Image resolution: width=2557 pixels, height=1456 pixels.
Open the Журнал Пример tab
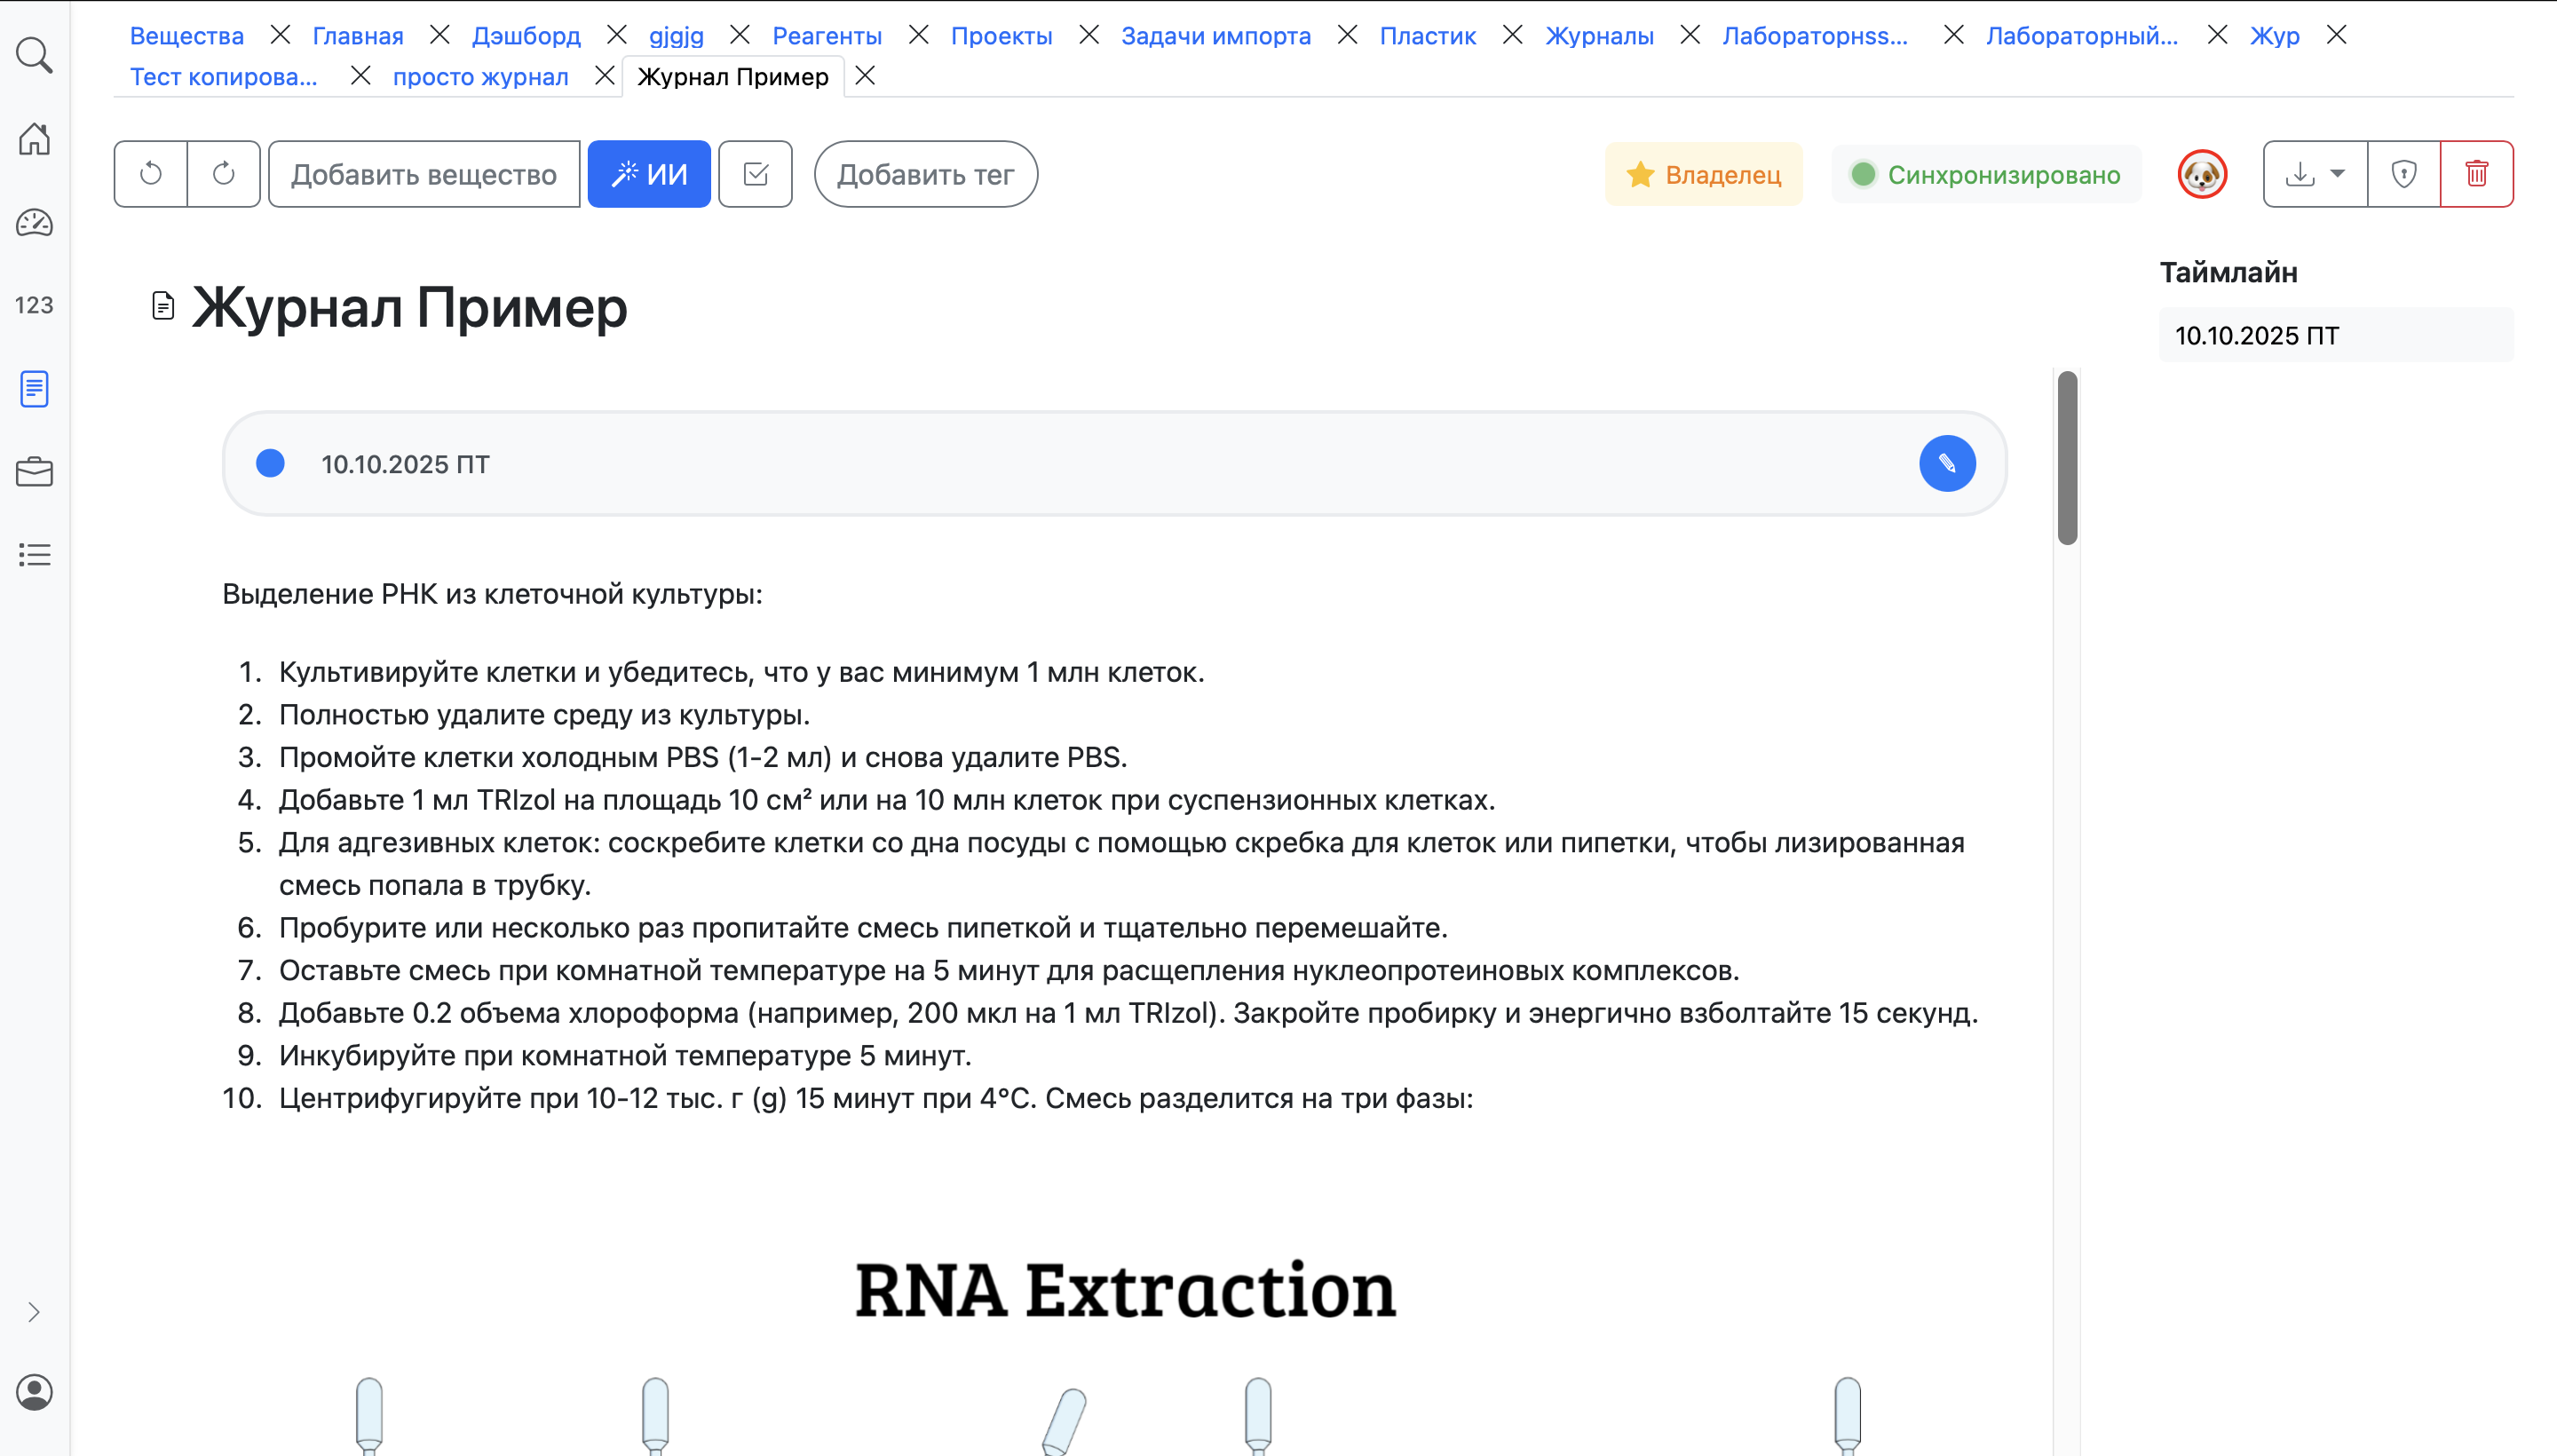pos(734,76)
